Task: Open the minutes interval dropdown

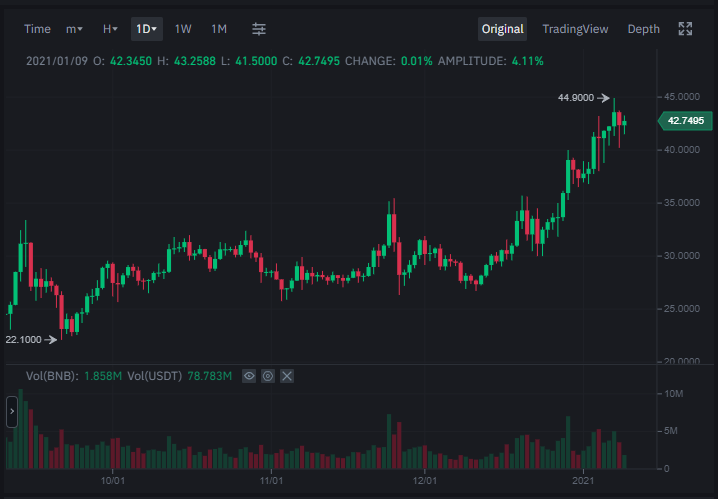Action: (74, 29)
